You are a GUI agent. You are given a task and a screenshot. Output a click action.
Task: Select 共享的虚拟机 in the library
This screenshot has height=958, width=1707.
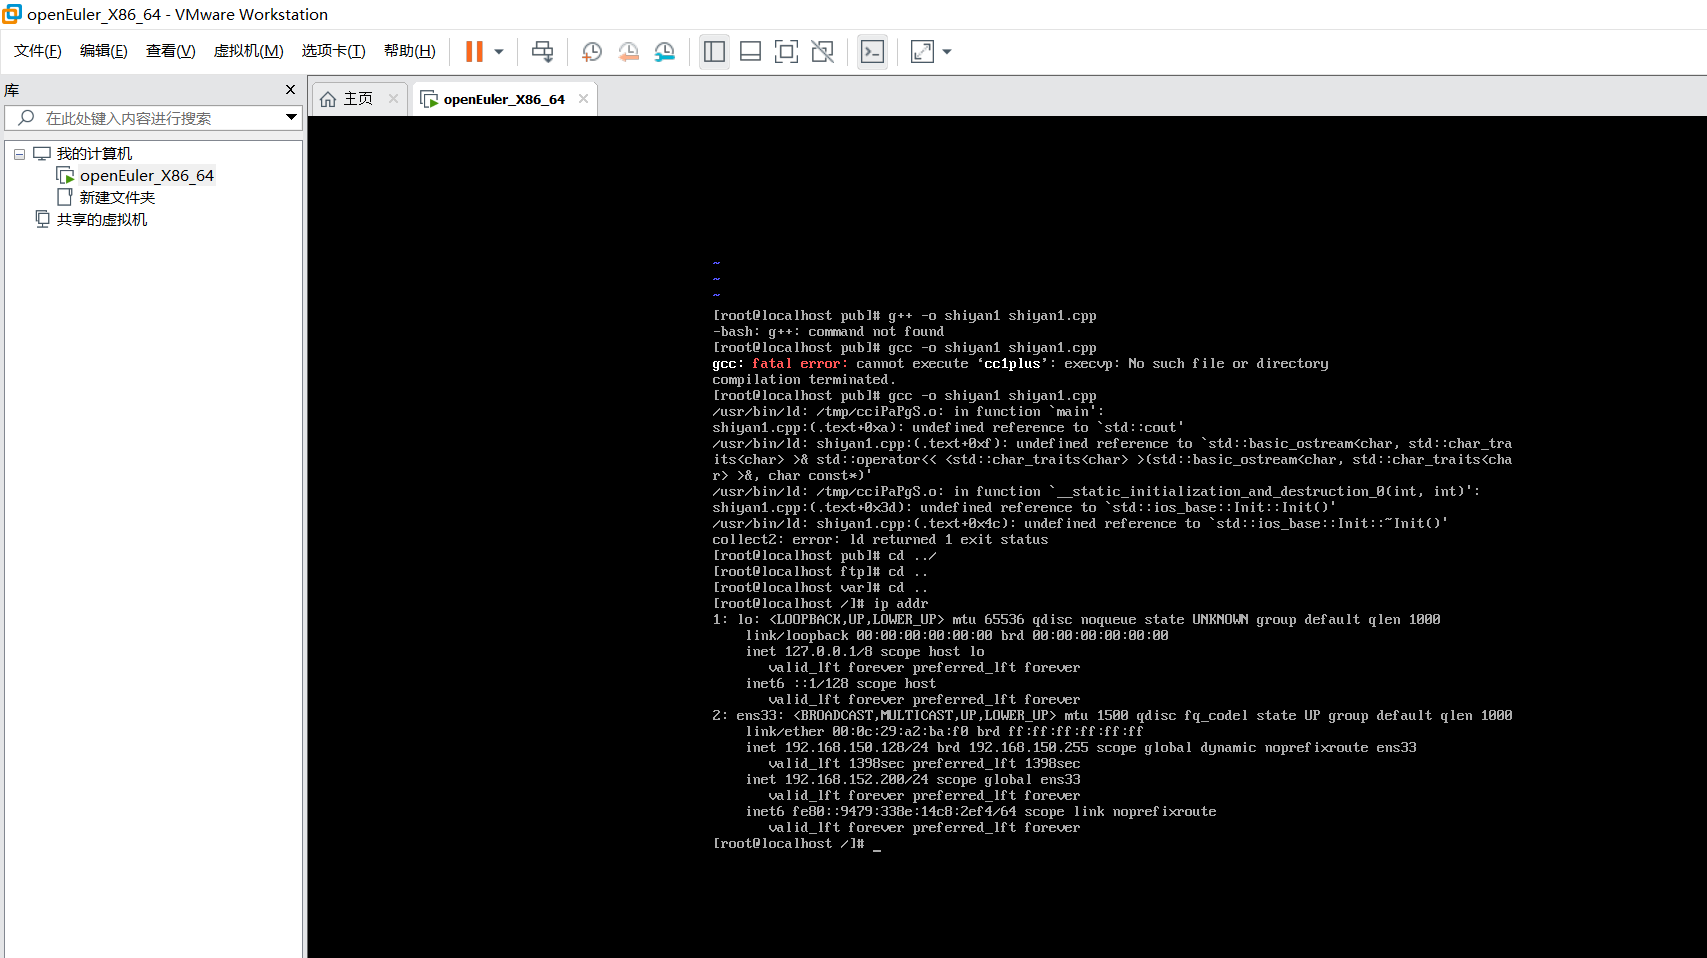point(103,219)
